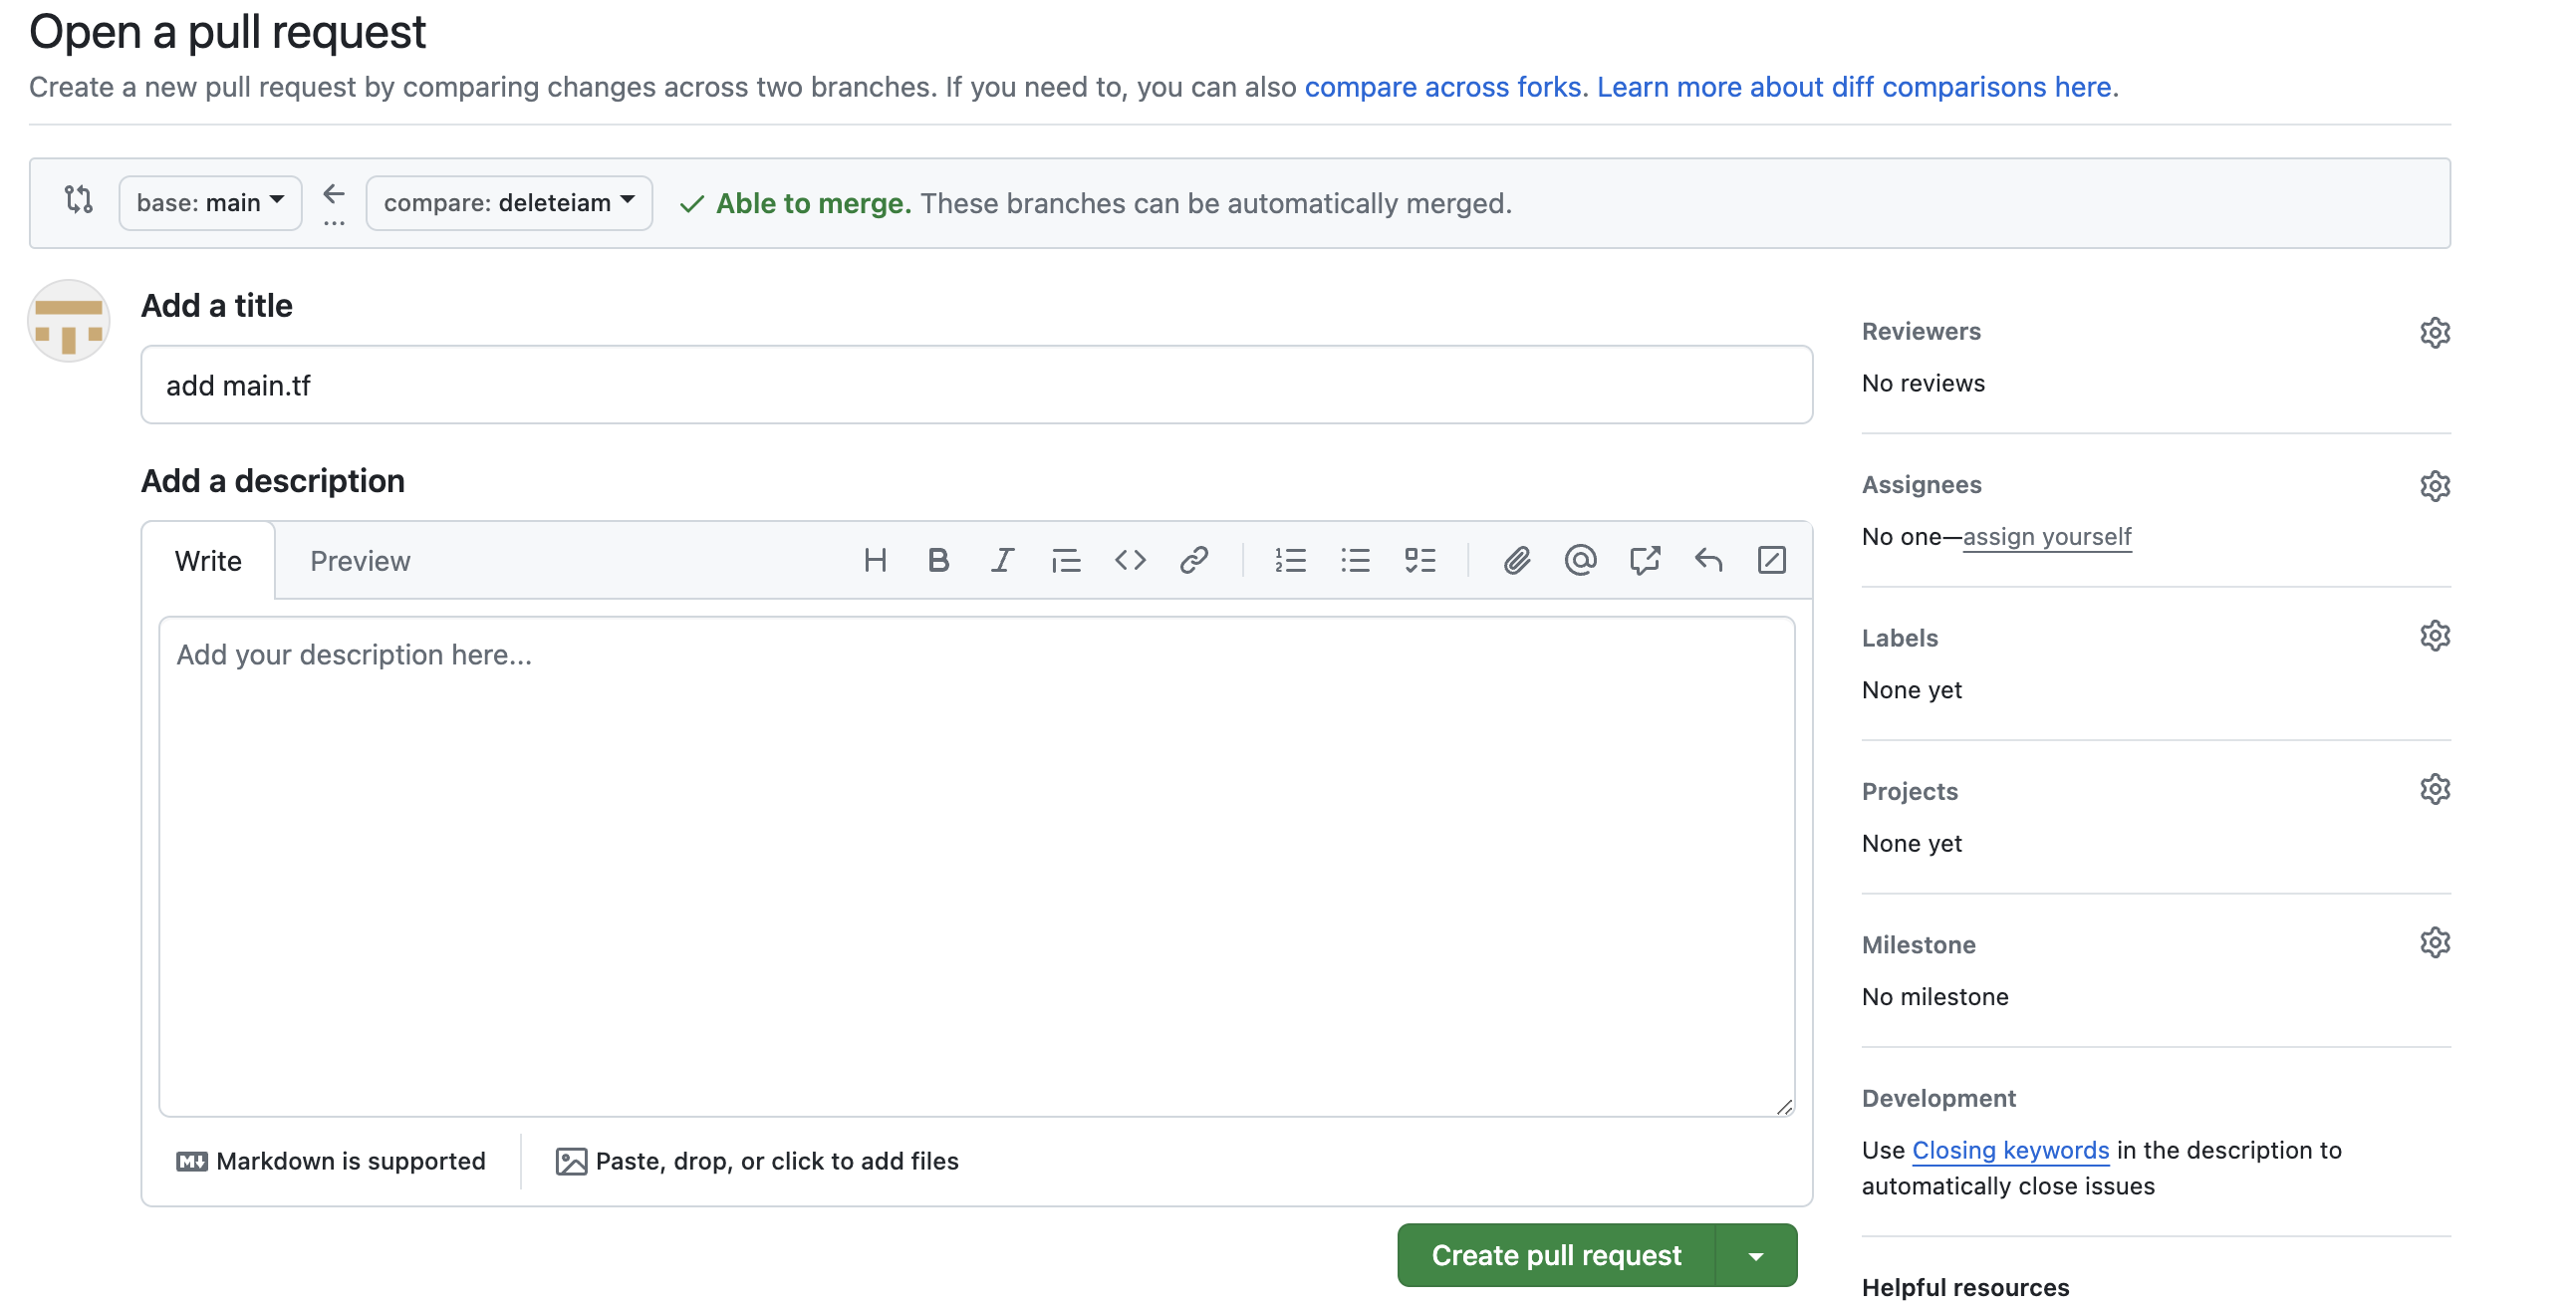Click the assign yourself link

2046,537
